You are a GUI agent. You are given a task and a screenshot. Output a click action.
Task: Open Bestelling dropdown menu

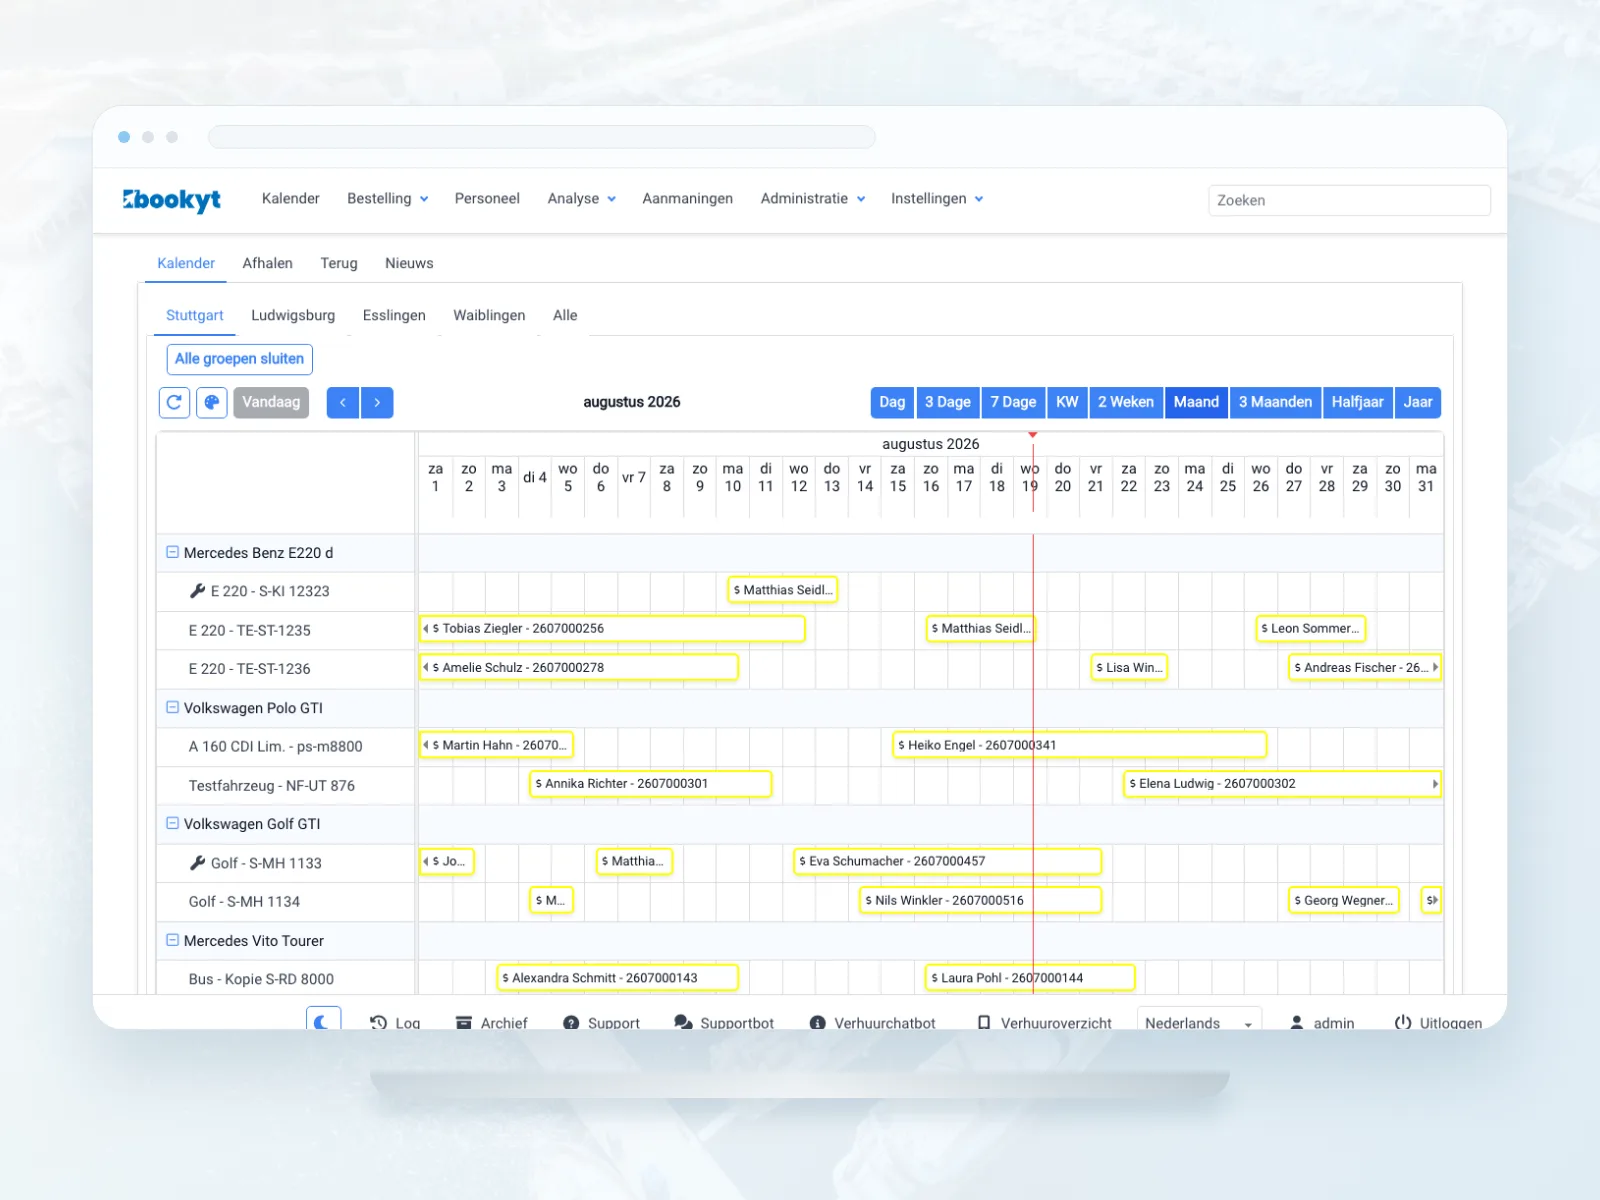tap(388, 199)
